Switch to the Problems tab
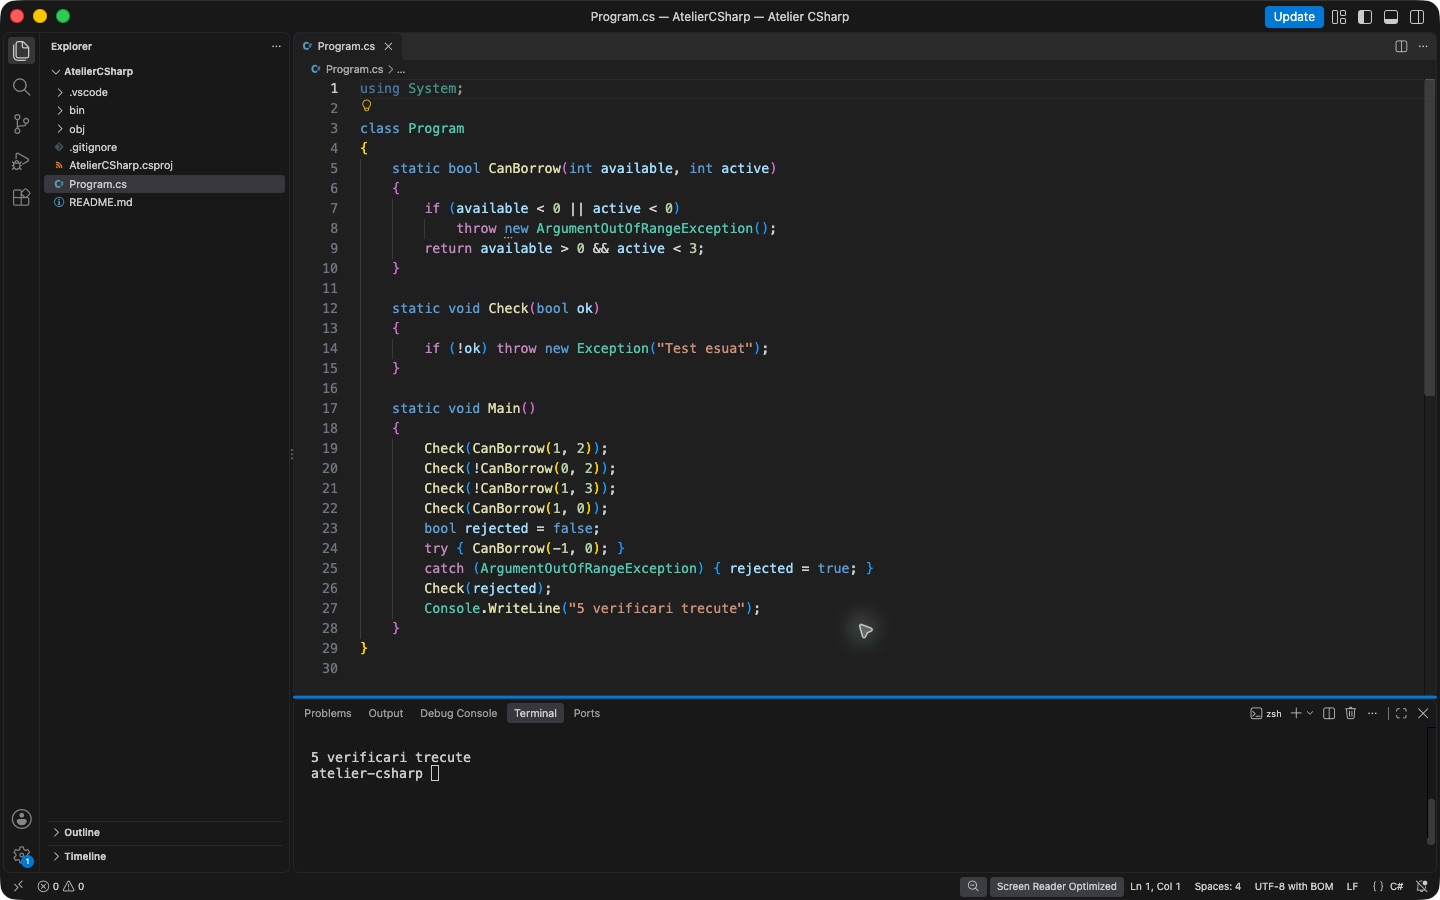This screenshot has height=900, width=1440. [x=328, y=713]
